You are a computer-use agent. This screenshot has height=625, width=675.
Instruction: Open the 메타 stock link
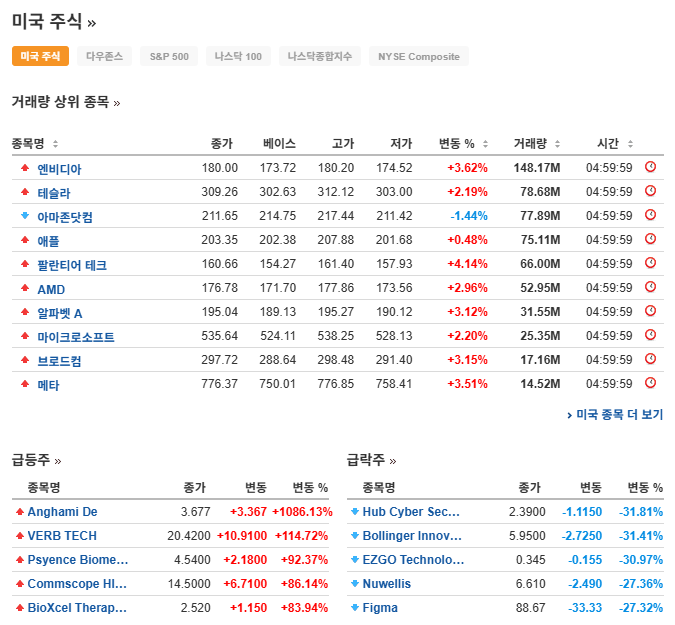click(x=48, y=385)
